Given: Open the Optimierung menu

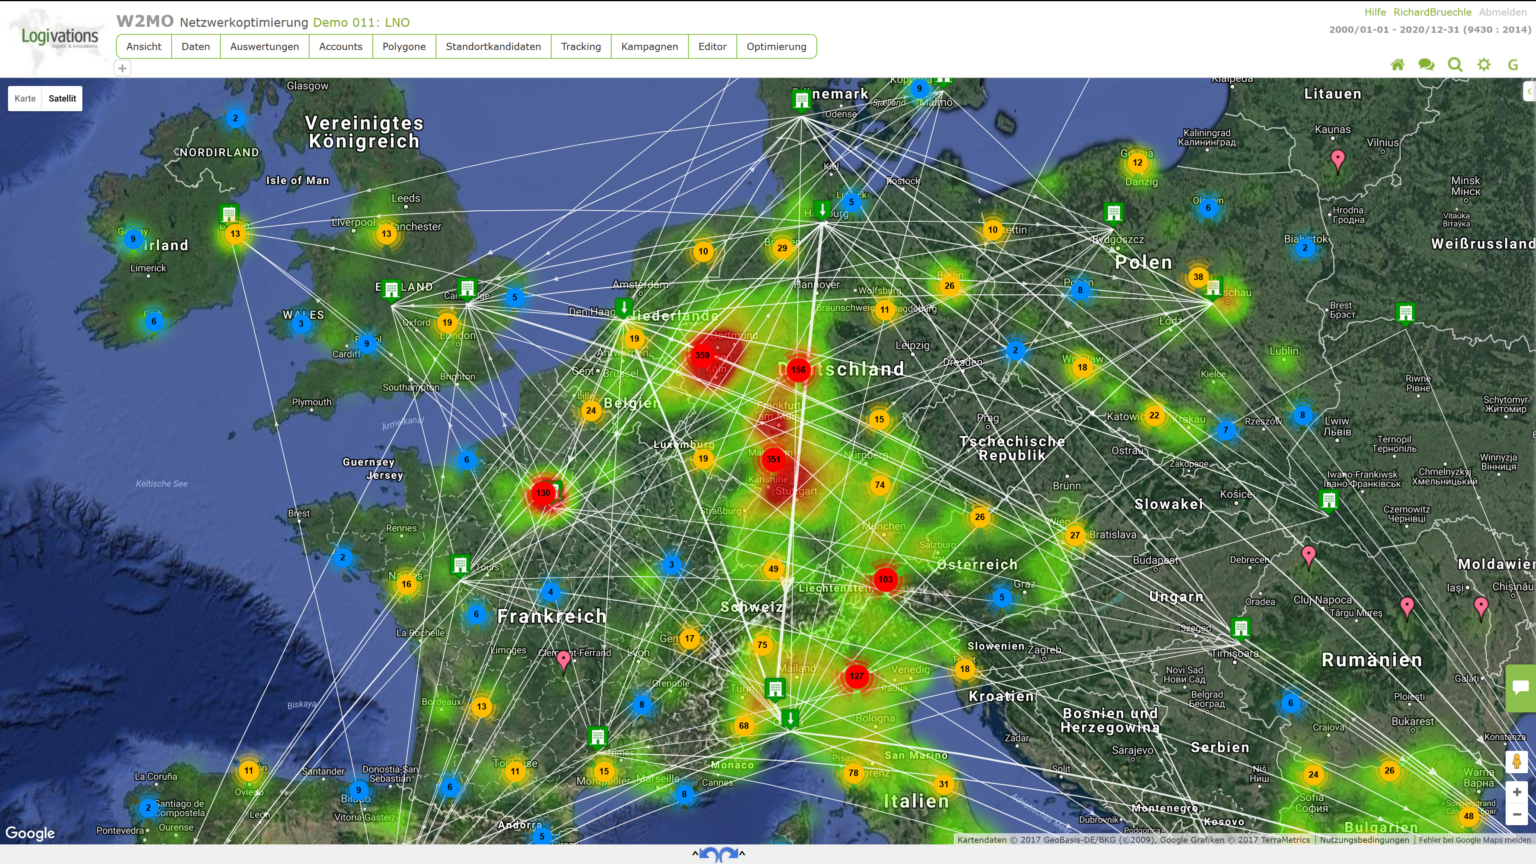Looking at the screenshot, I should coord(776,47).
